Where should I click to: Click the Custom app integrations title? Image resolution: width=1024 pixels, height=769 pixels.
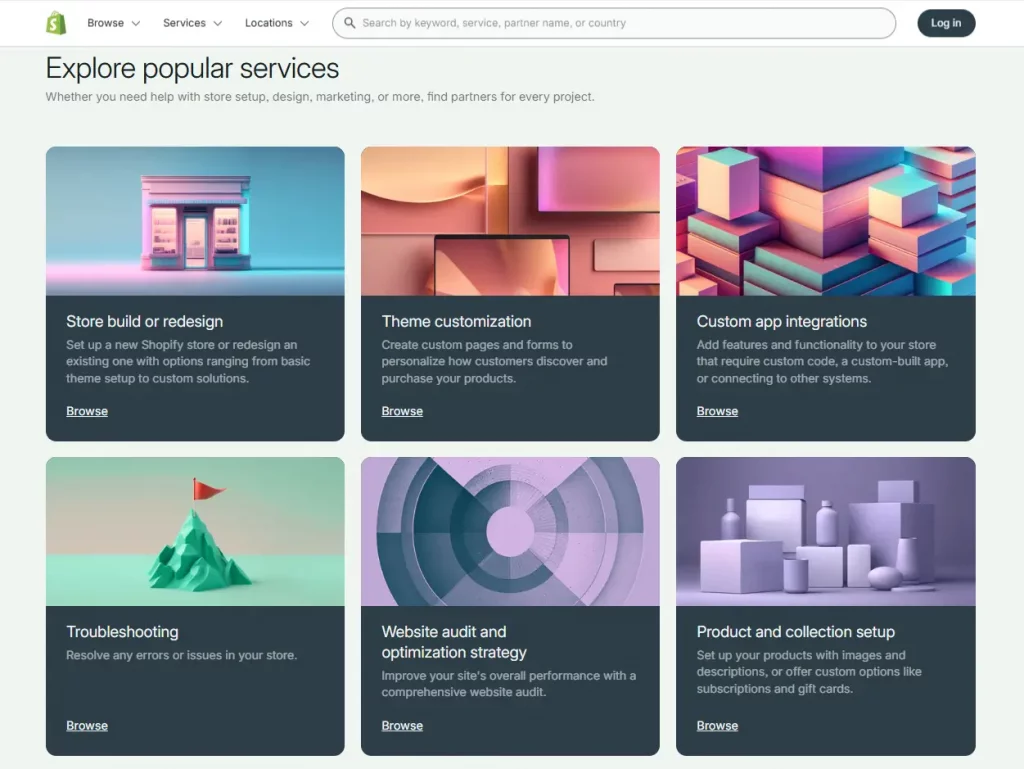pyautogui.click(x=782, y=321)
